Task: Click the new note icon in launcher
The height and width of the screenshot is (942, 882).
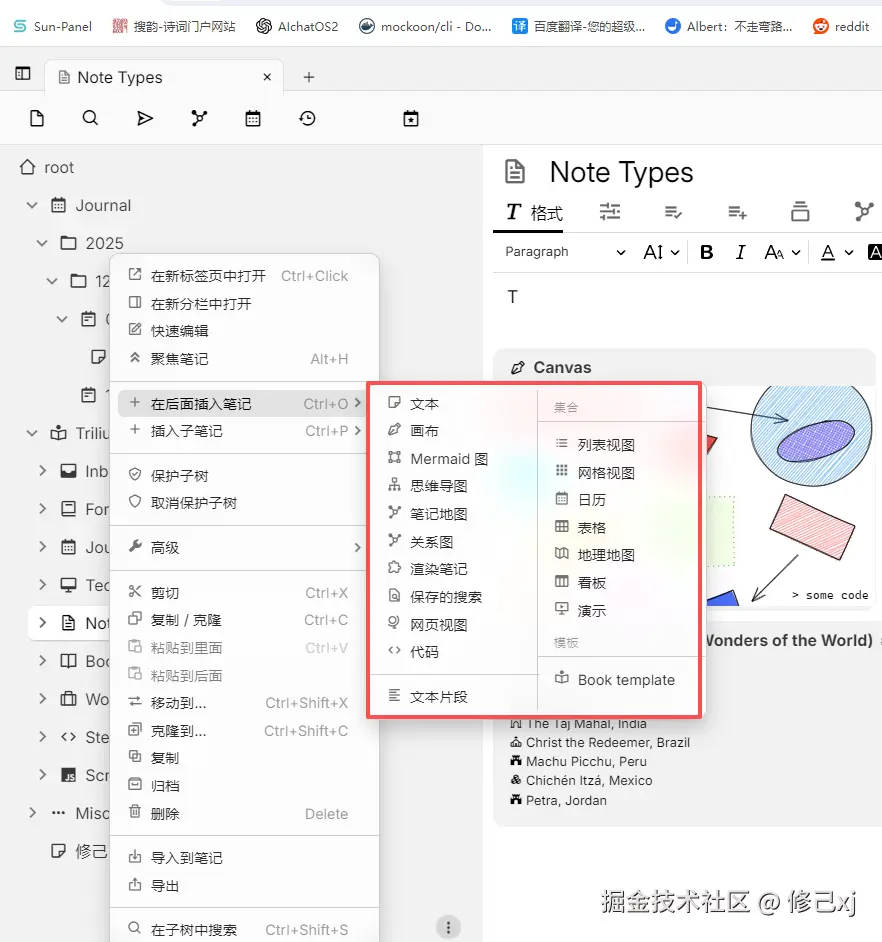Action: [37, 119]
